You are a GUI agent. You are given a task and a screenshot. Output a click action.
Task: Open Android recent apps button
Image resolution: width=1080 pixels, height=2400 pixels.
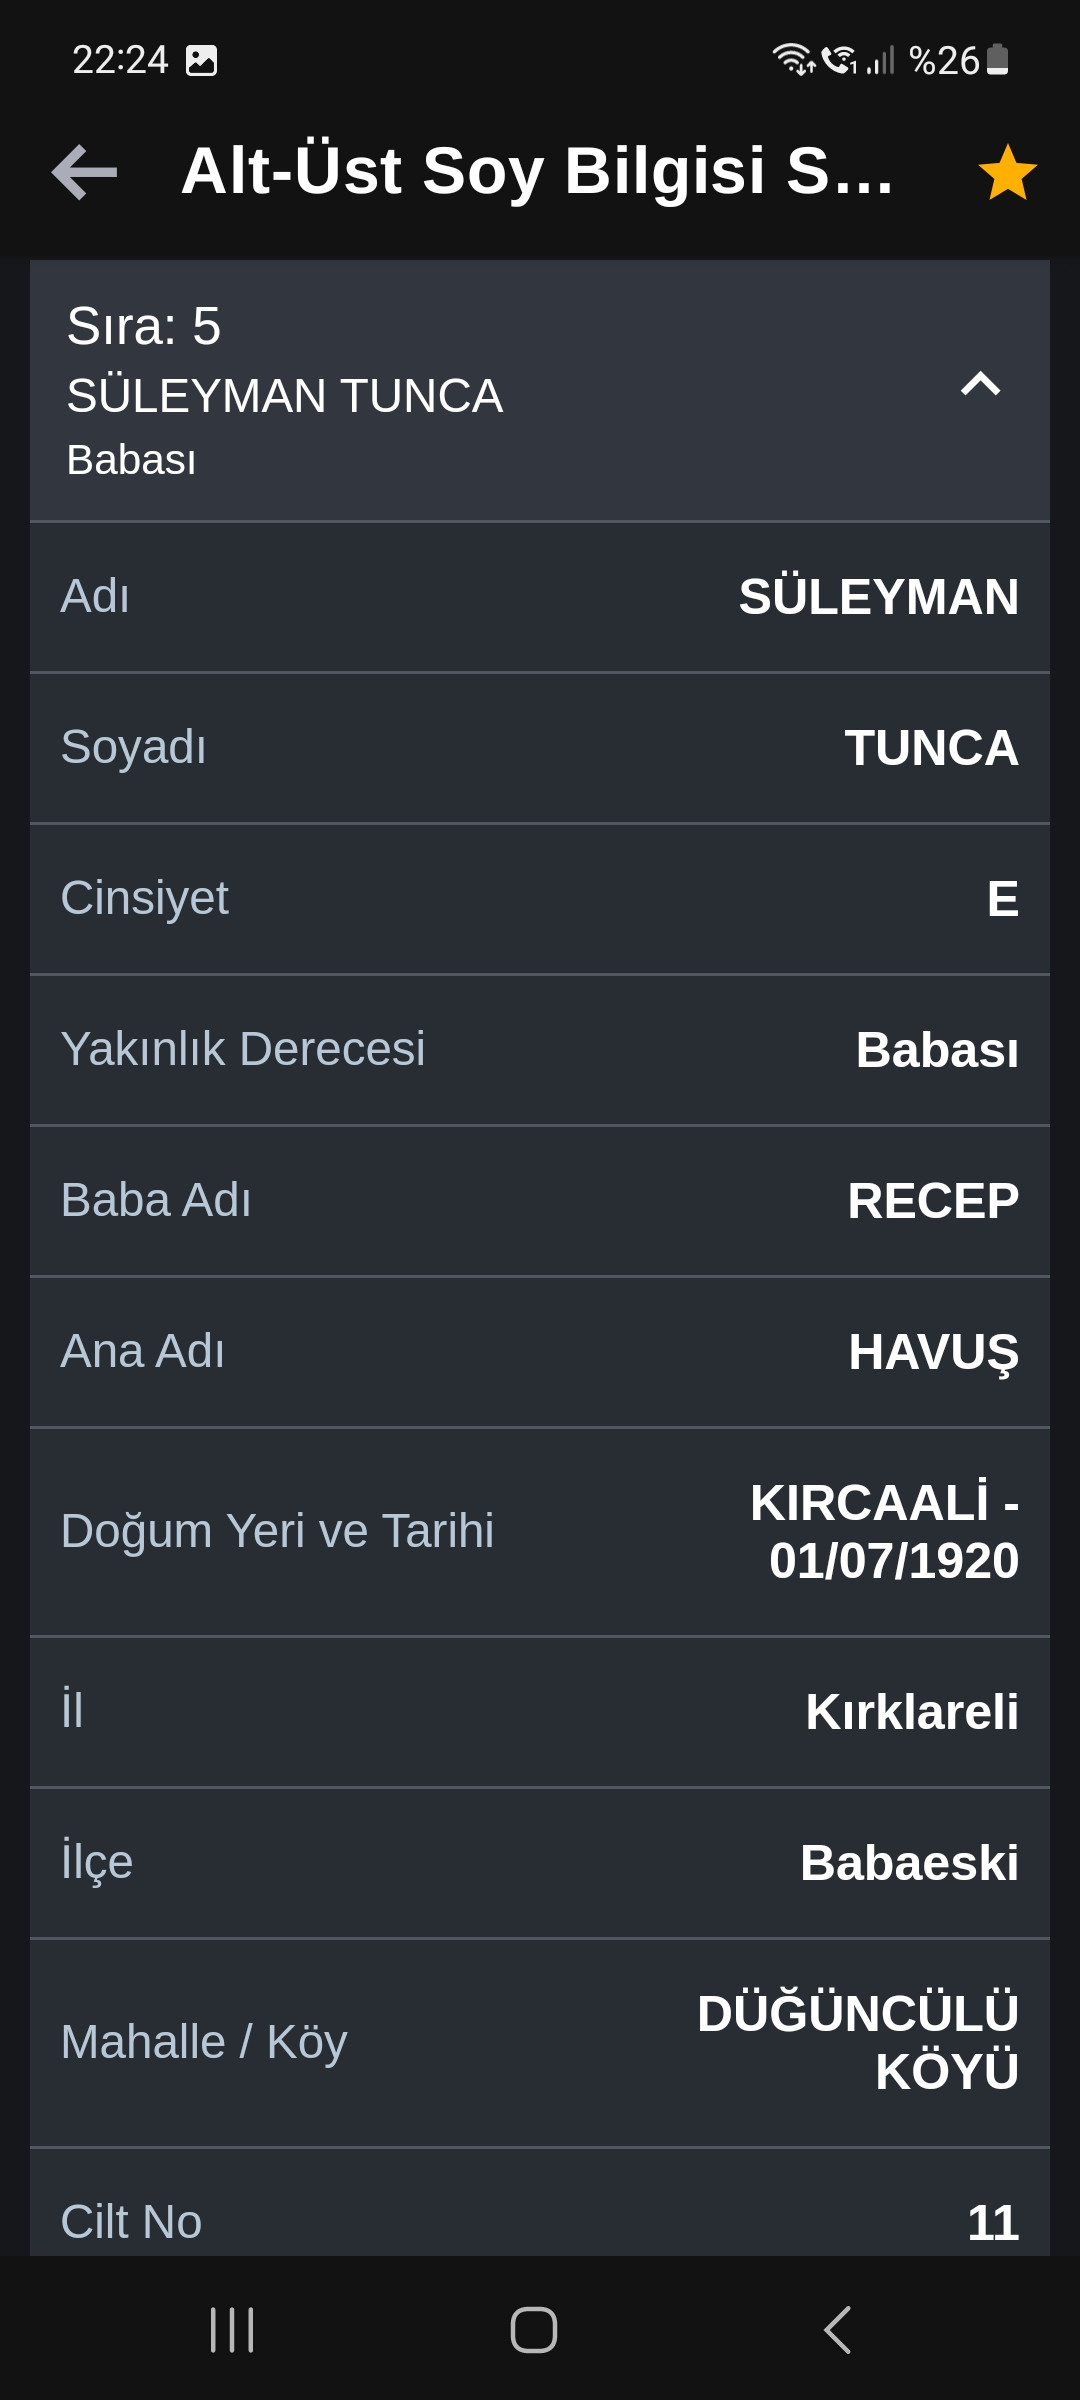pos(232,2330)
